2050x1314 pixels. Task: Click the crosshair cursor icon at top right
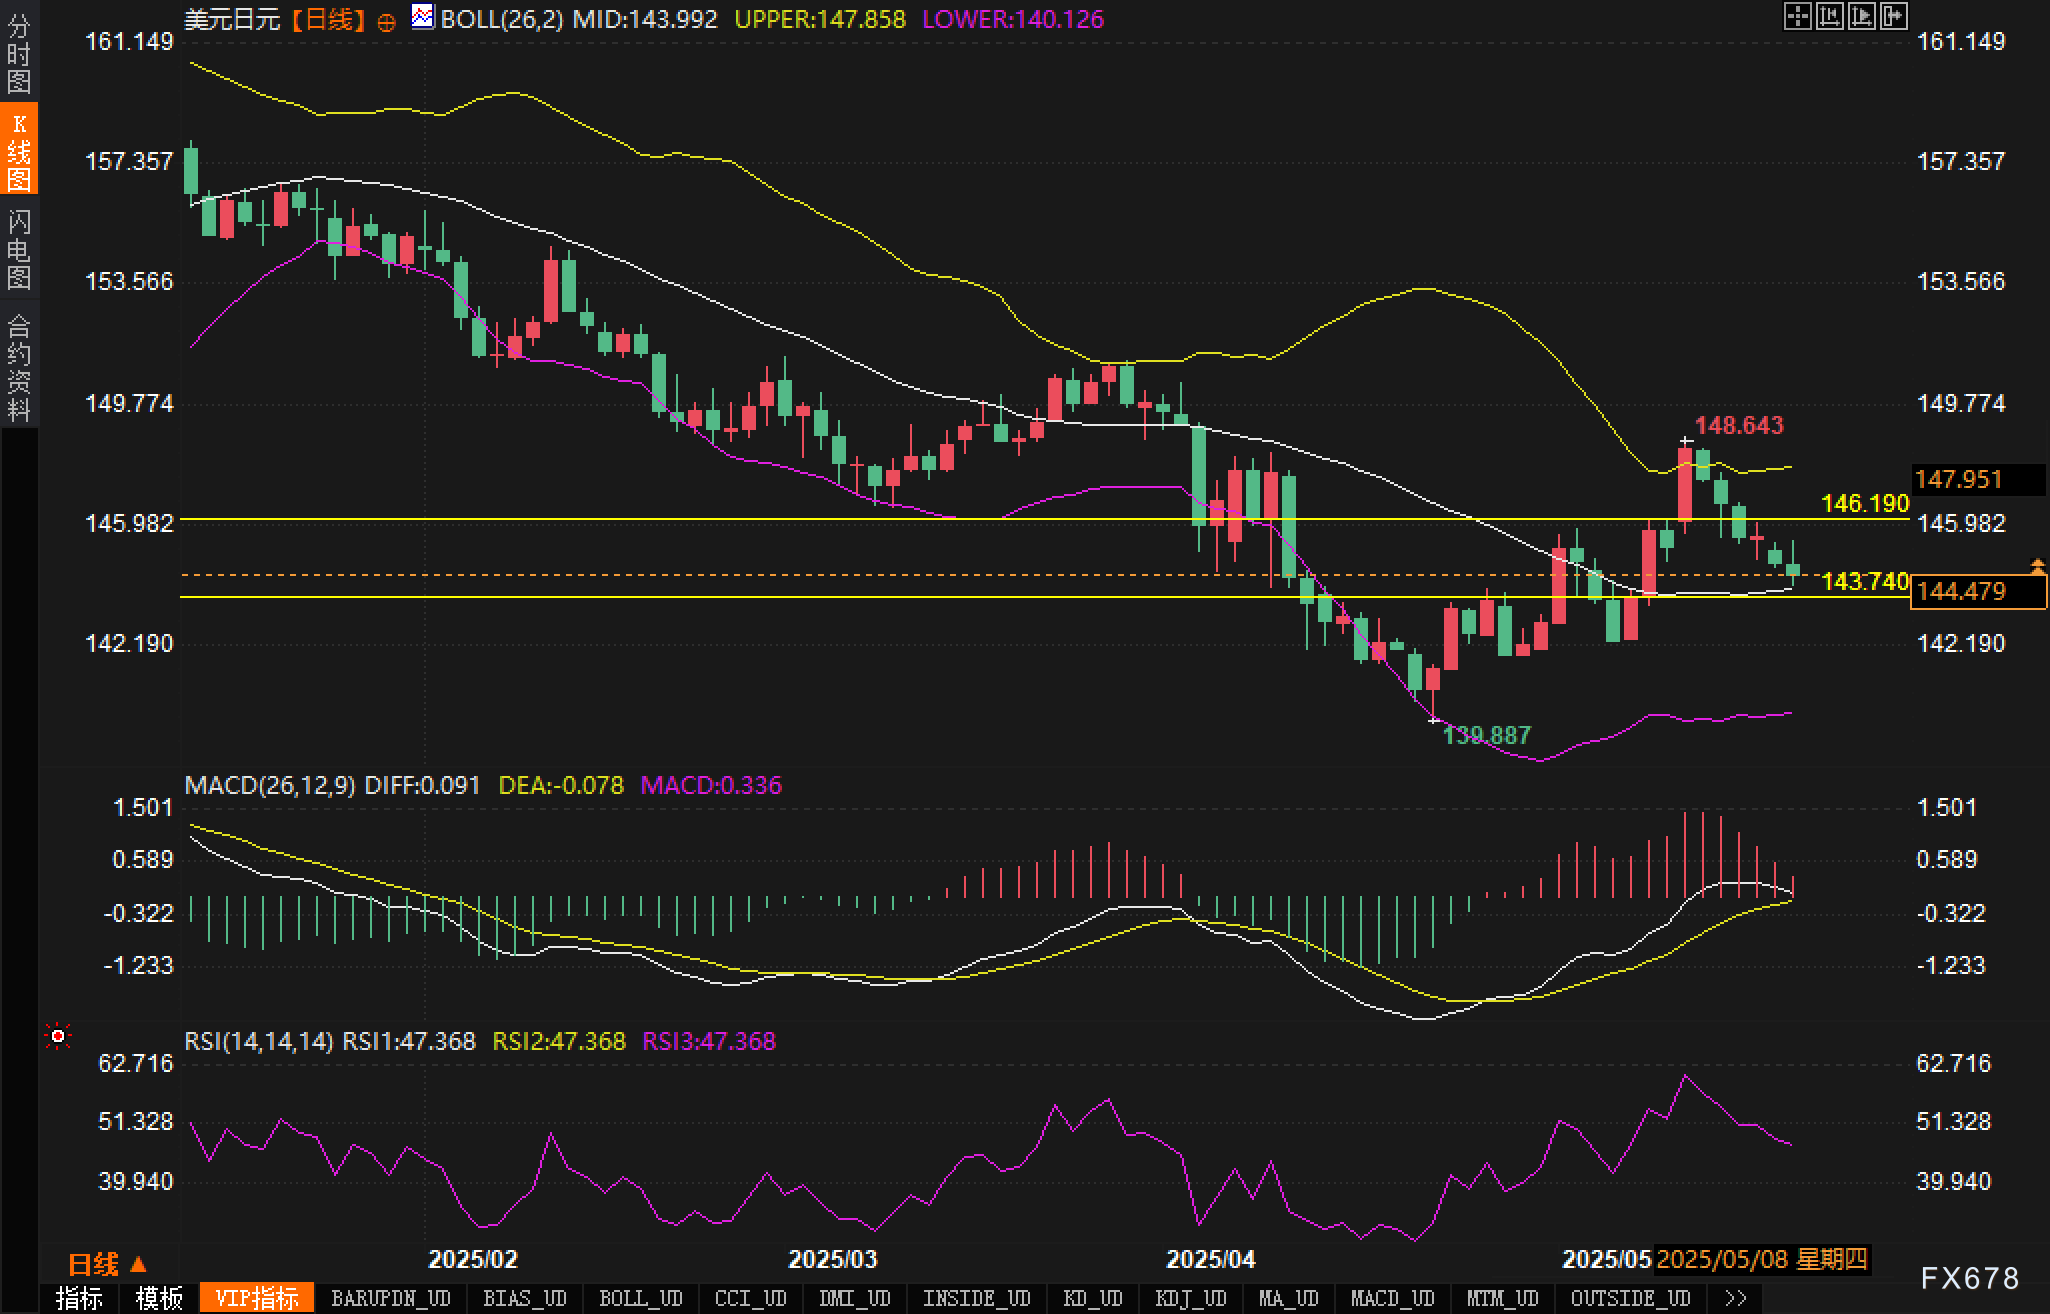click(x=1797, y=16)
